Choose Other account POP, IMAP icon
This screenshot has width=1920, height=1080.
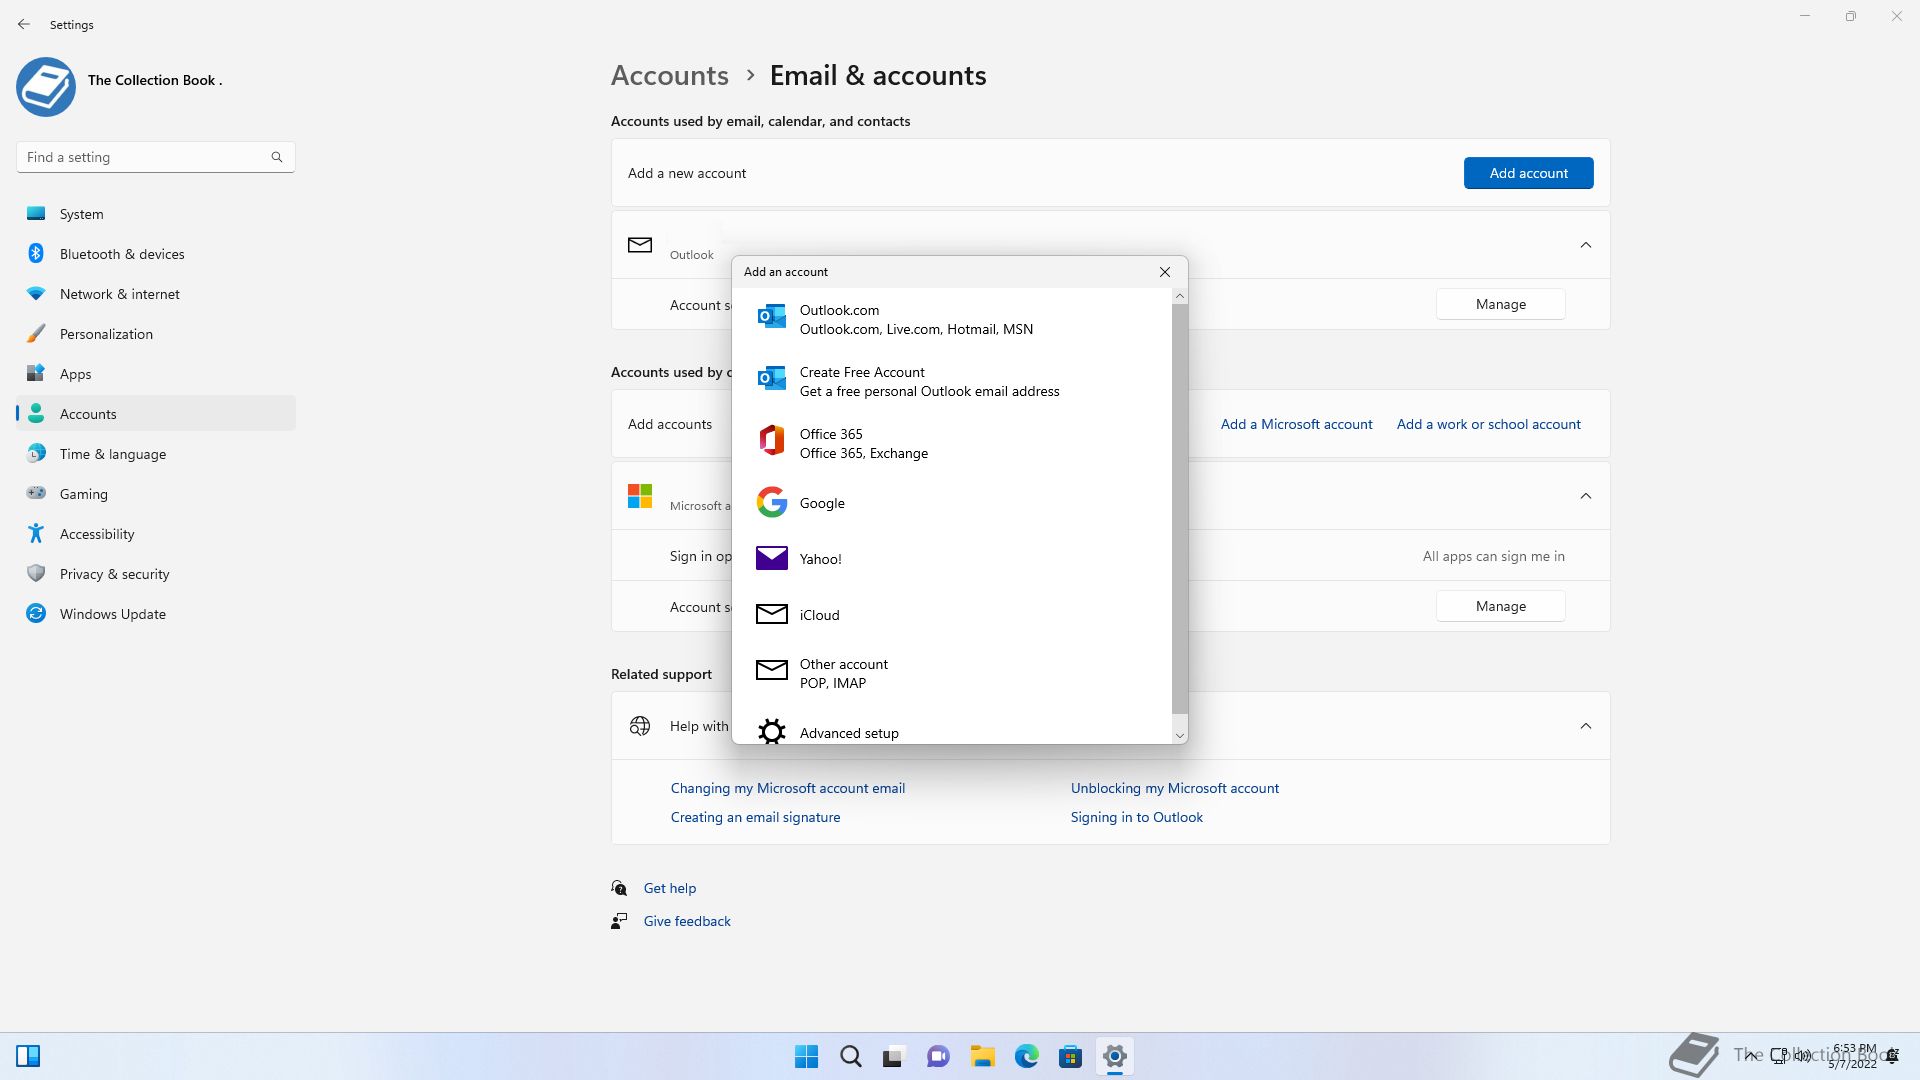[771, 670]
